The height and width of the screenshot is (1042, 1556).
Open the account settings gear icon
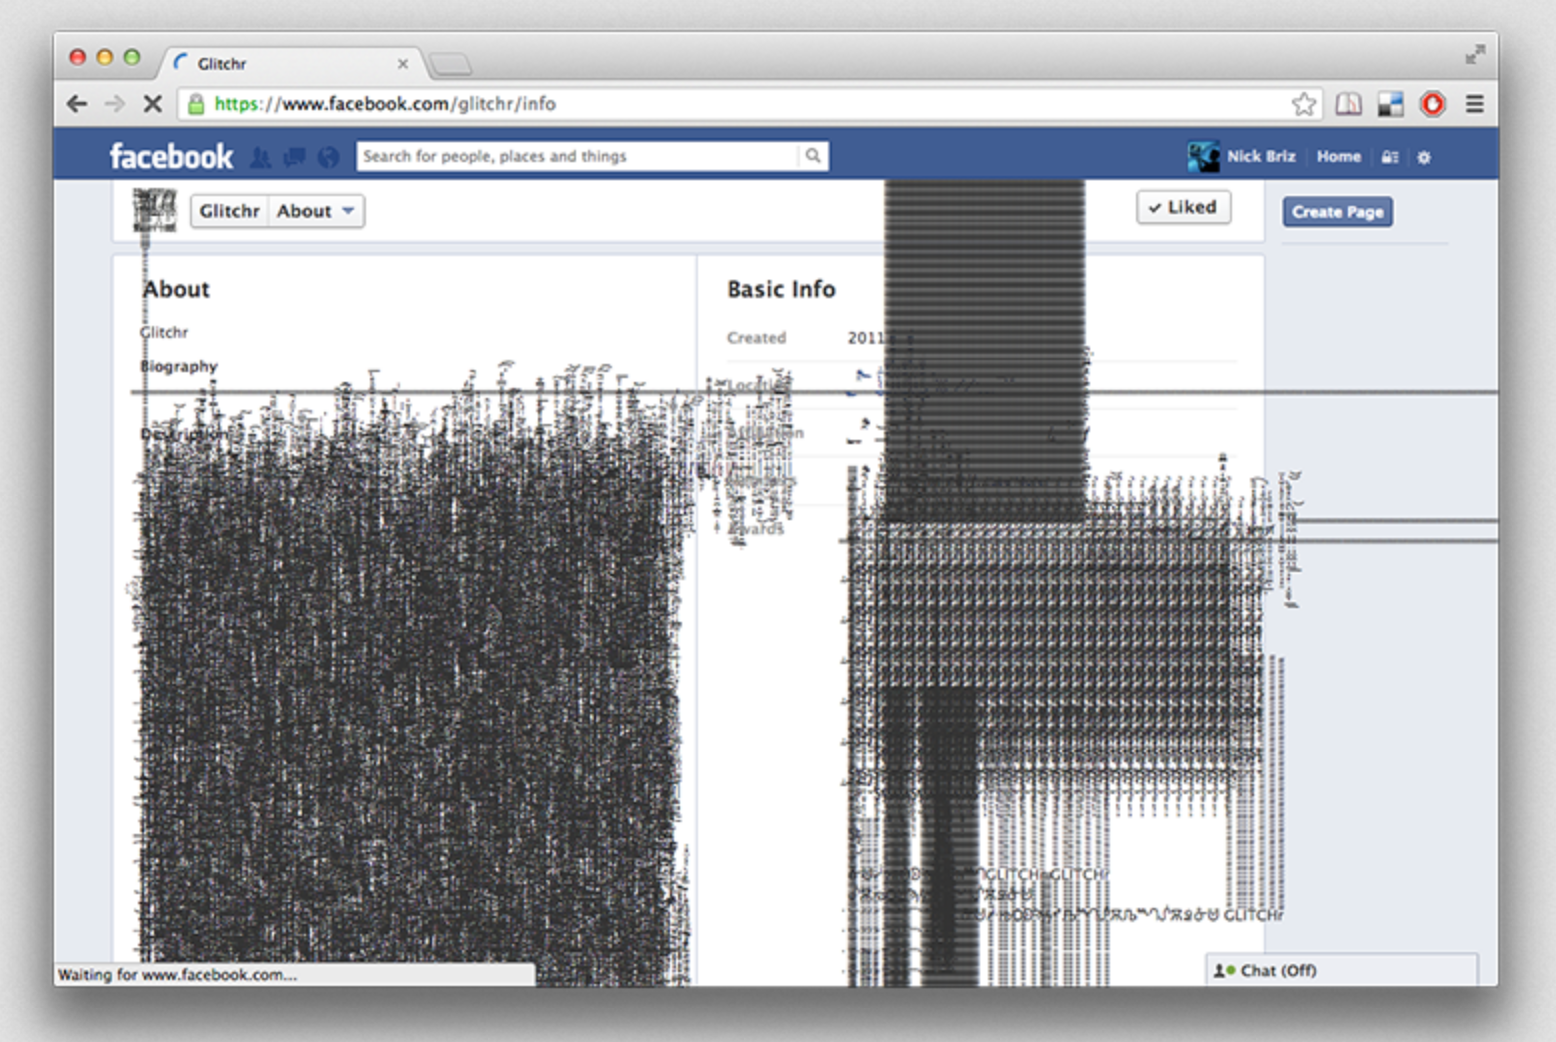pos(1424,157)
